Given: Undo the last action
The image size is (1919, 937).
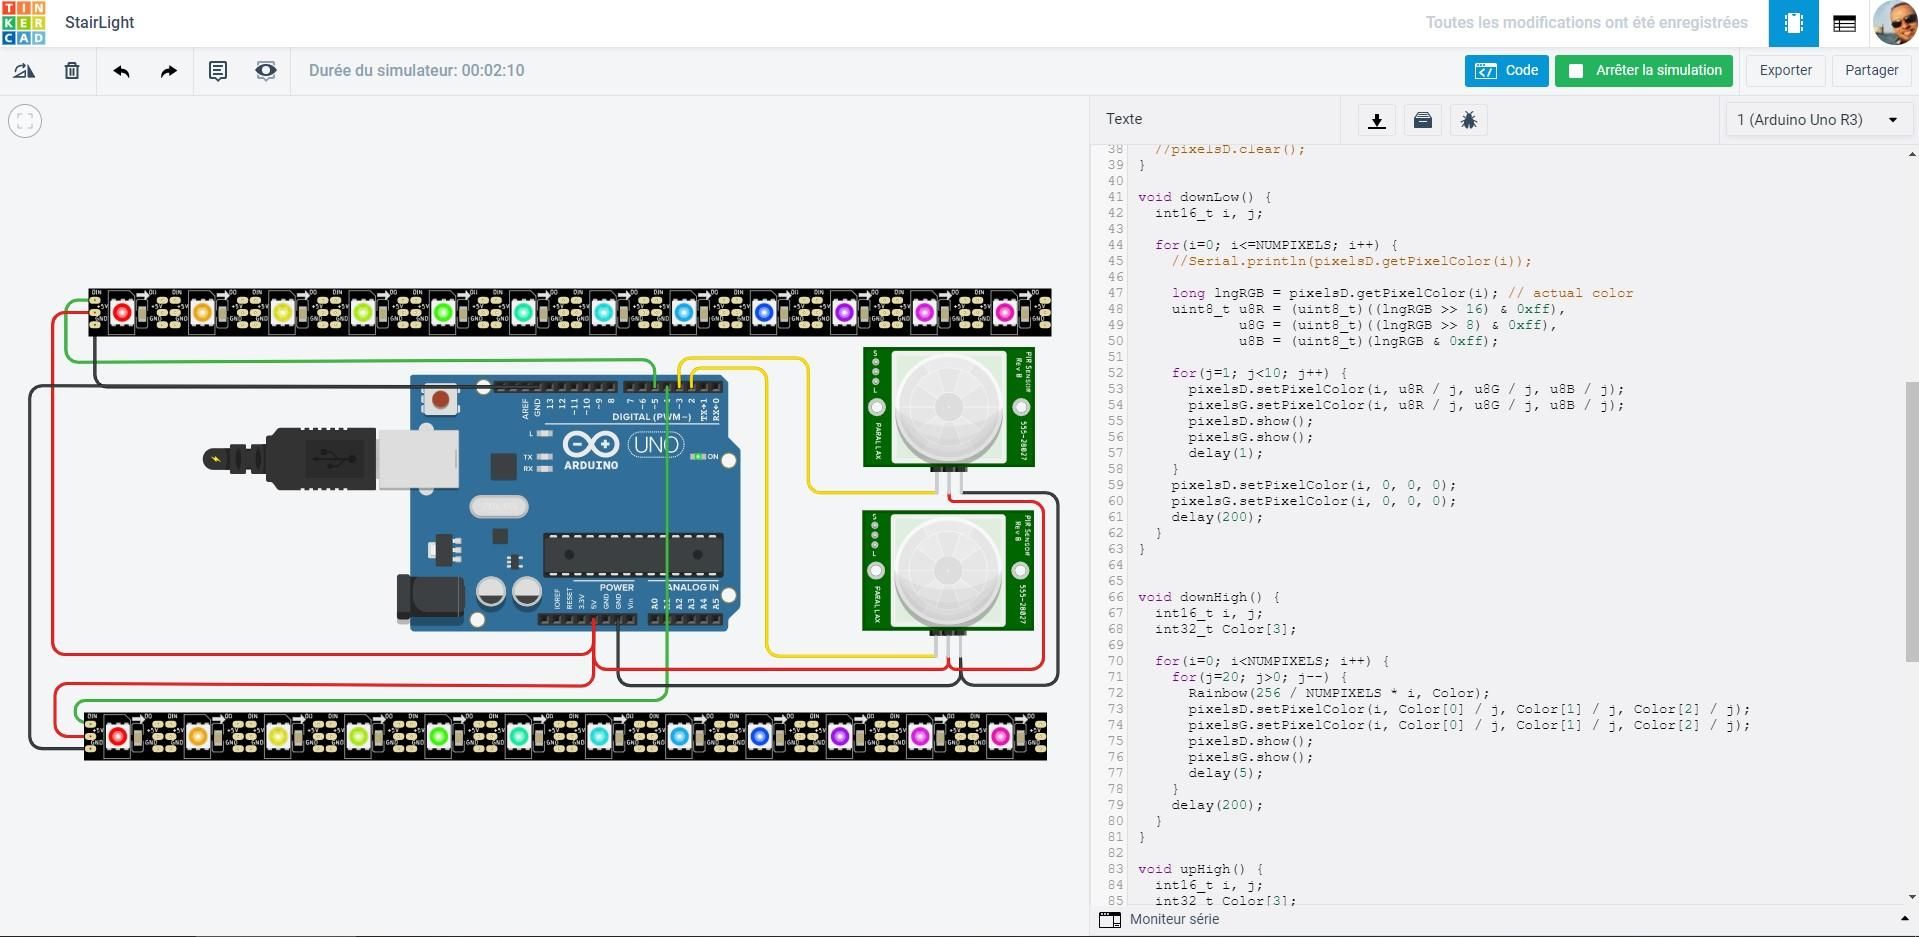Looking at the screenshot, I should [122, 71].
